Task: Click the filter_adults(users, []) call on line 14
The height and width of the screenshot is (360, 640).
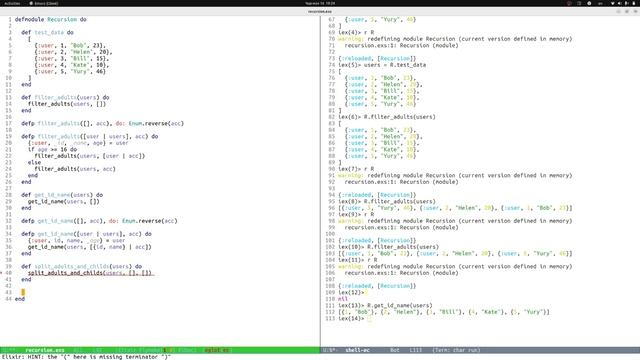Action: (x=67, y=104)
